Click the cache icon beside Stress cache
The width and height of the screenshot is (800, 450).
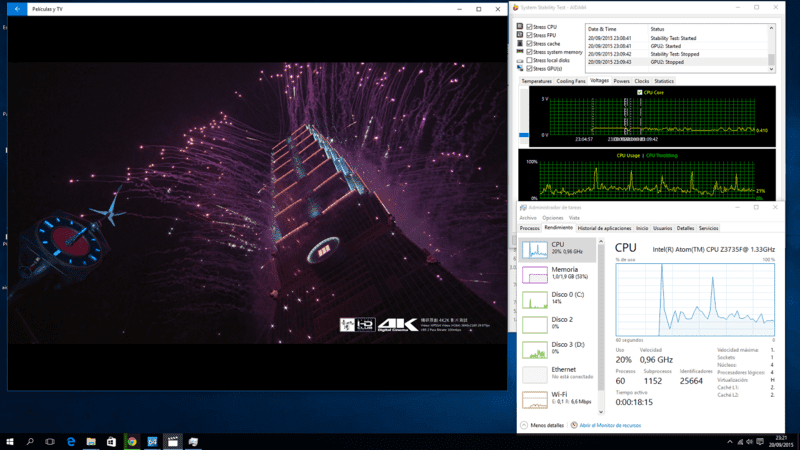point(520,43)
